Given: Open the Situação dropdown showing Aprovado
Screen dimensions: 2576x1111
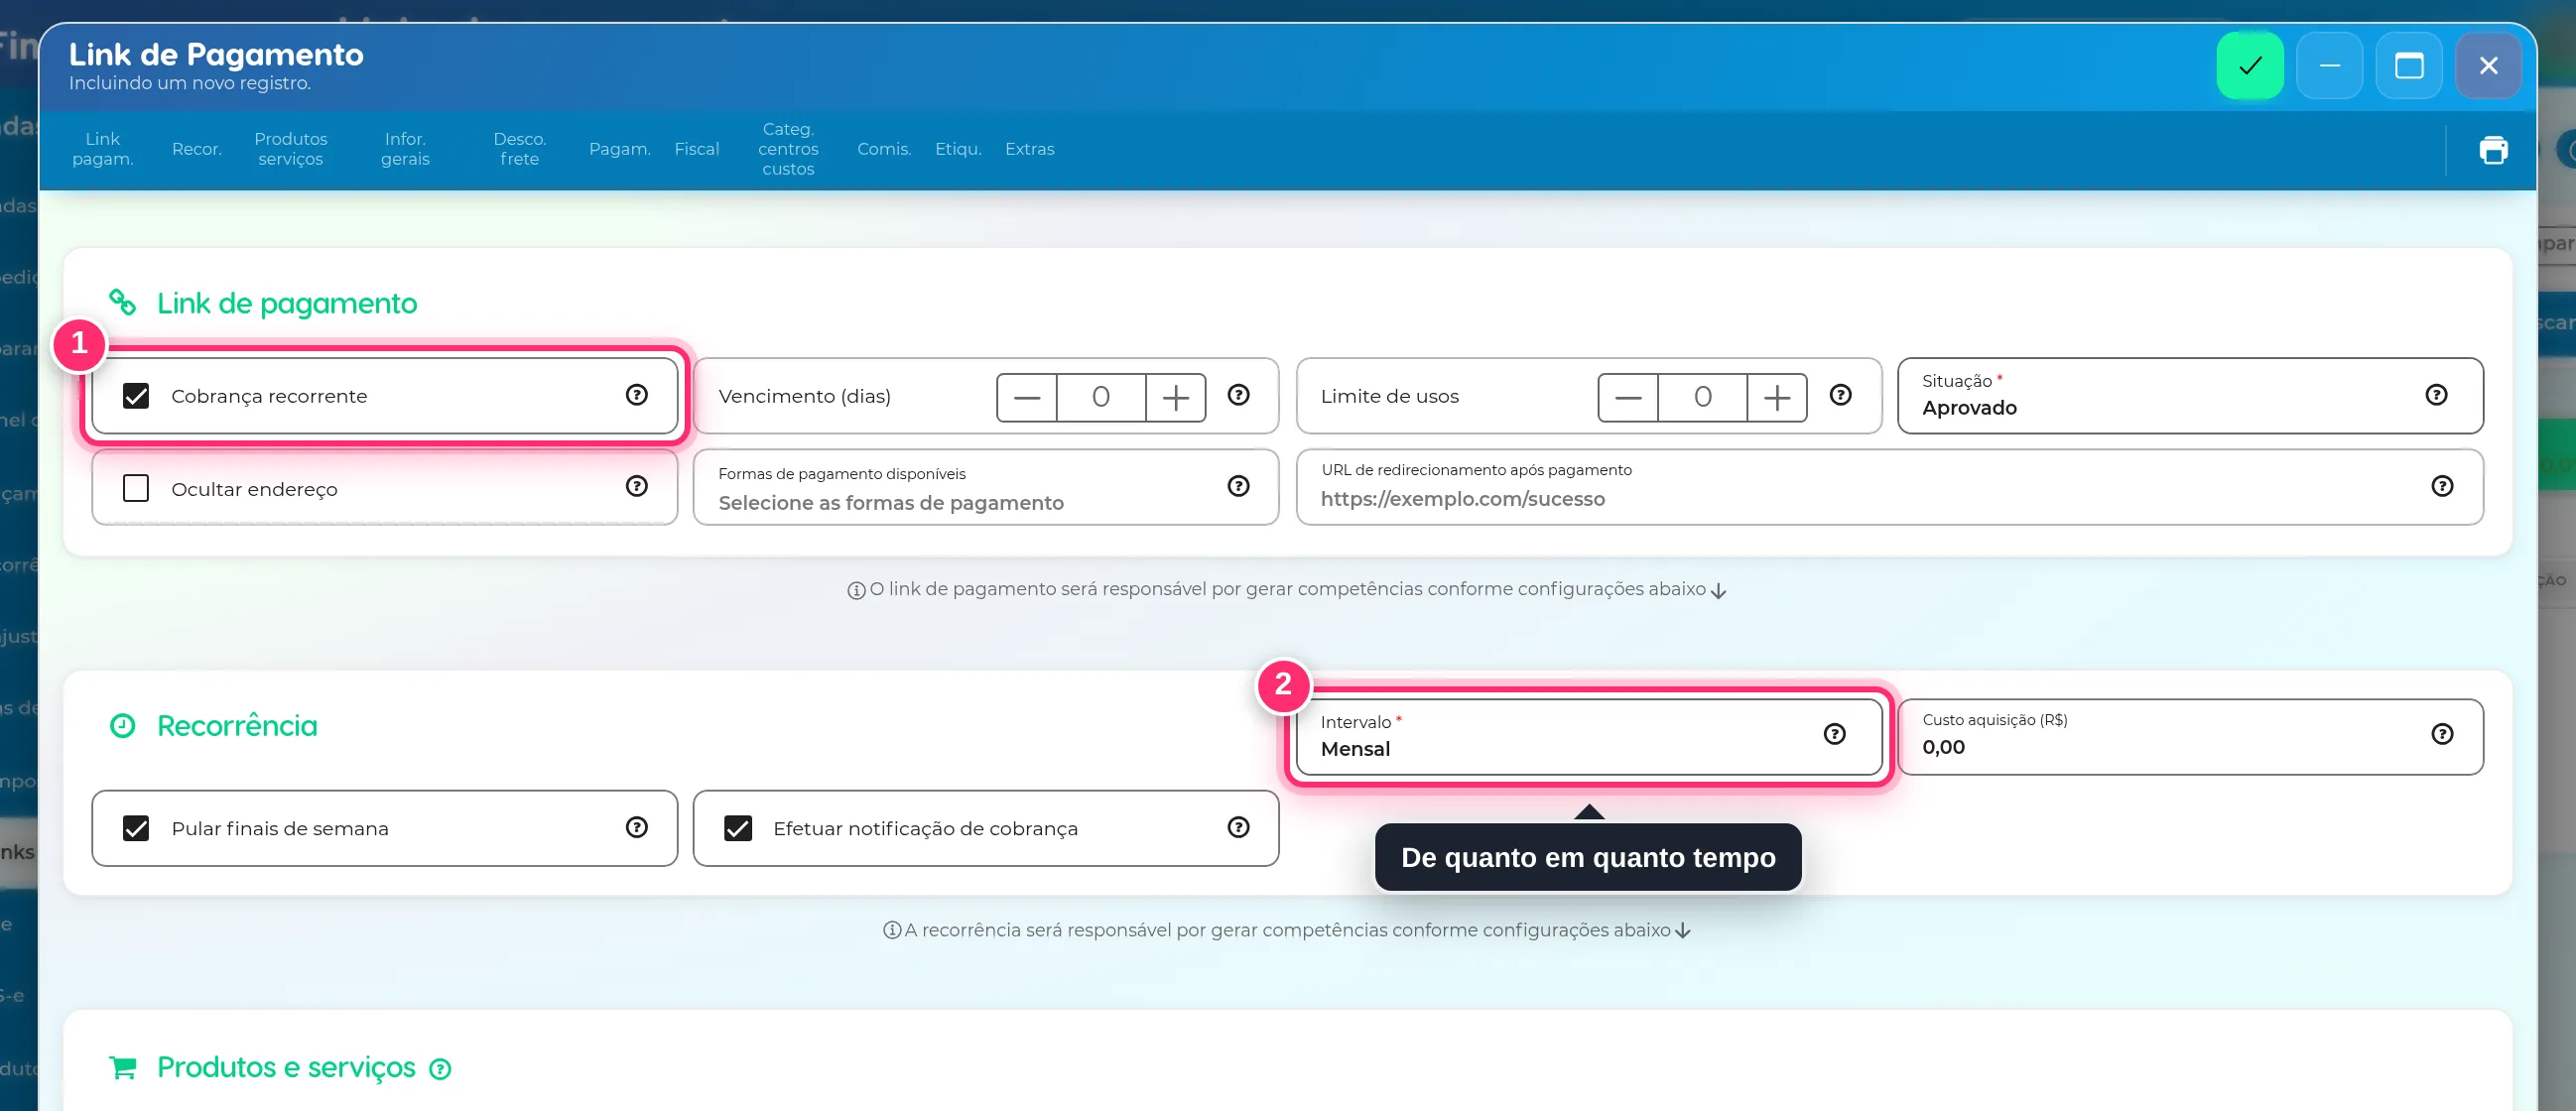Looking at the screenshot, I should click(2190, 396).
